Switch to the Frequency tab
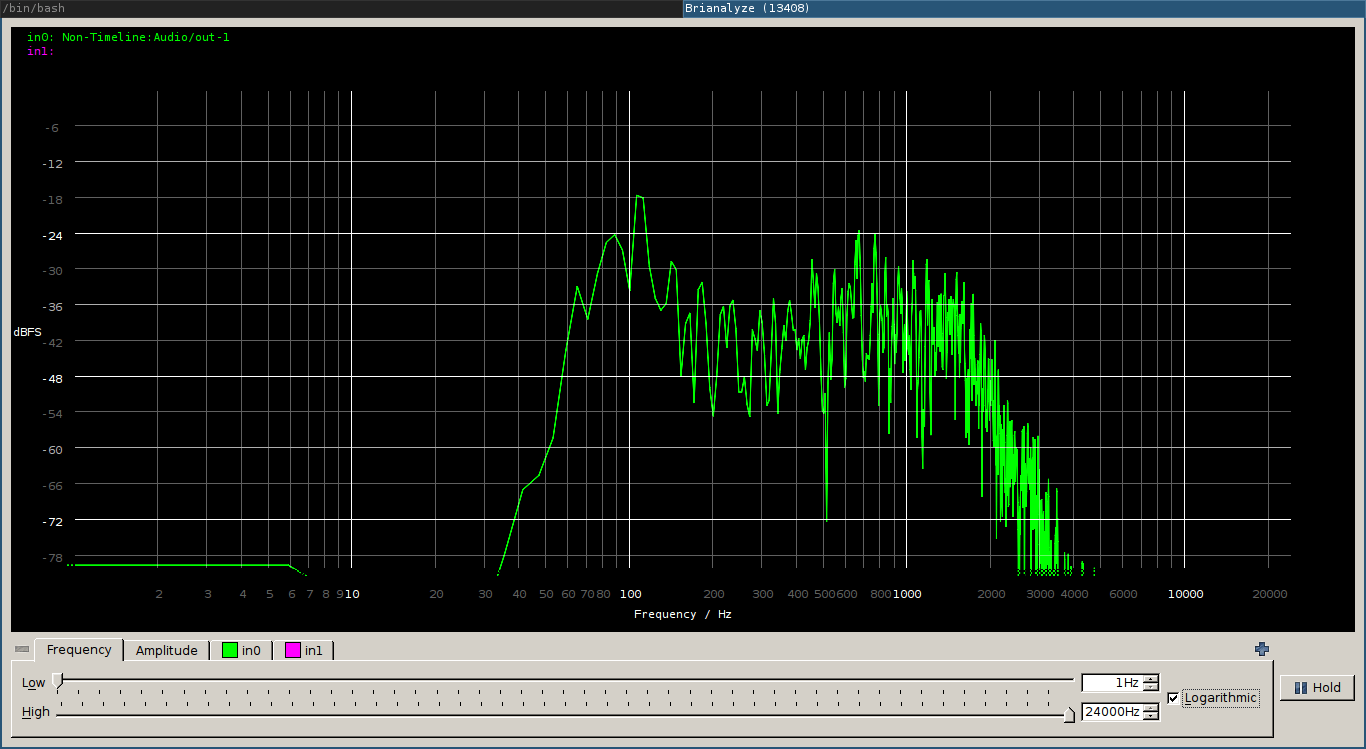The height and width of the screenshot is (749, 1366). 79,650
